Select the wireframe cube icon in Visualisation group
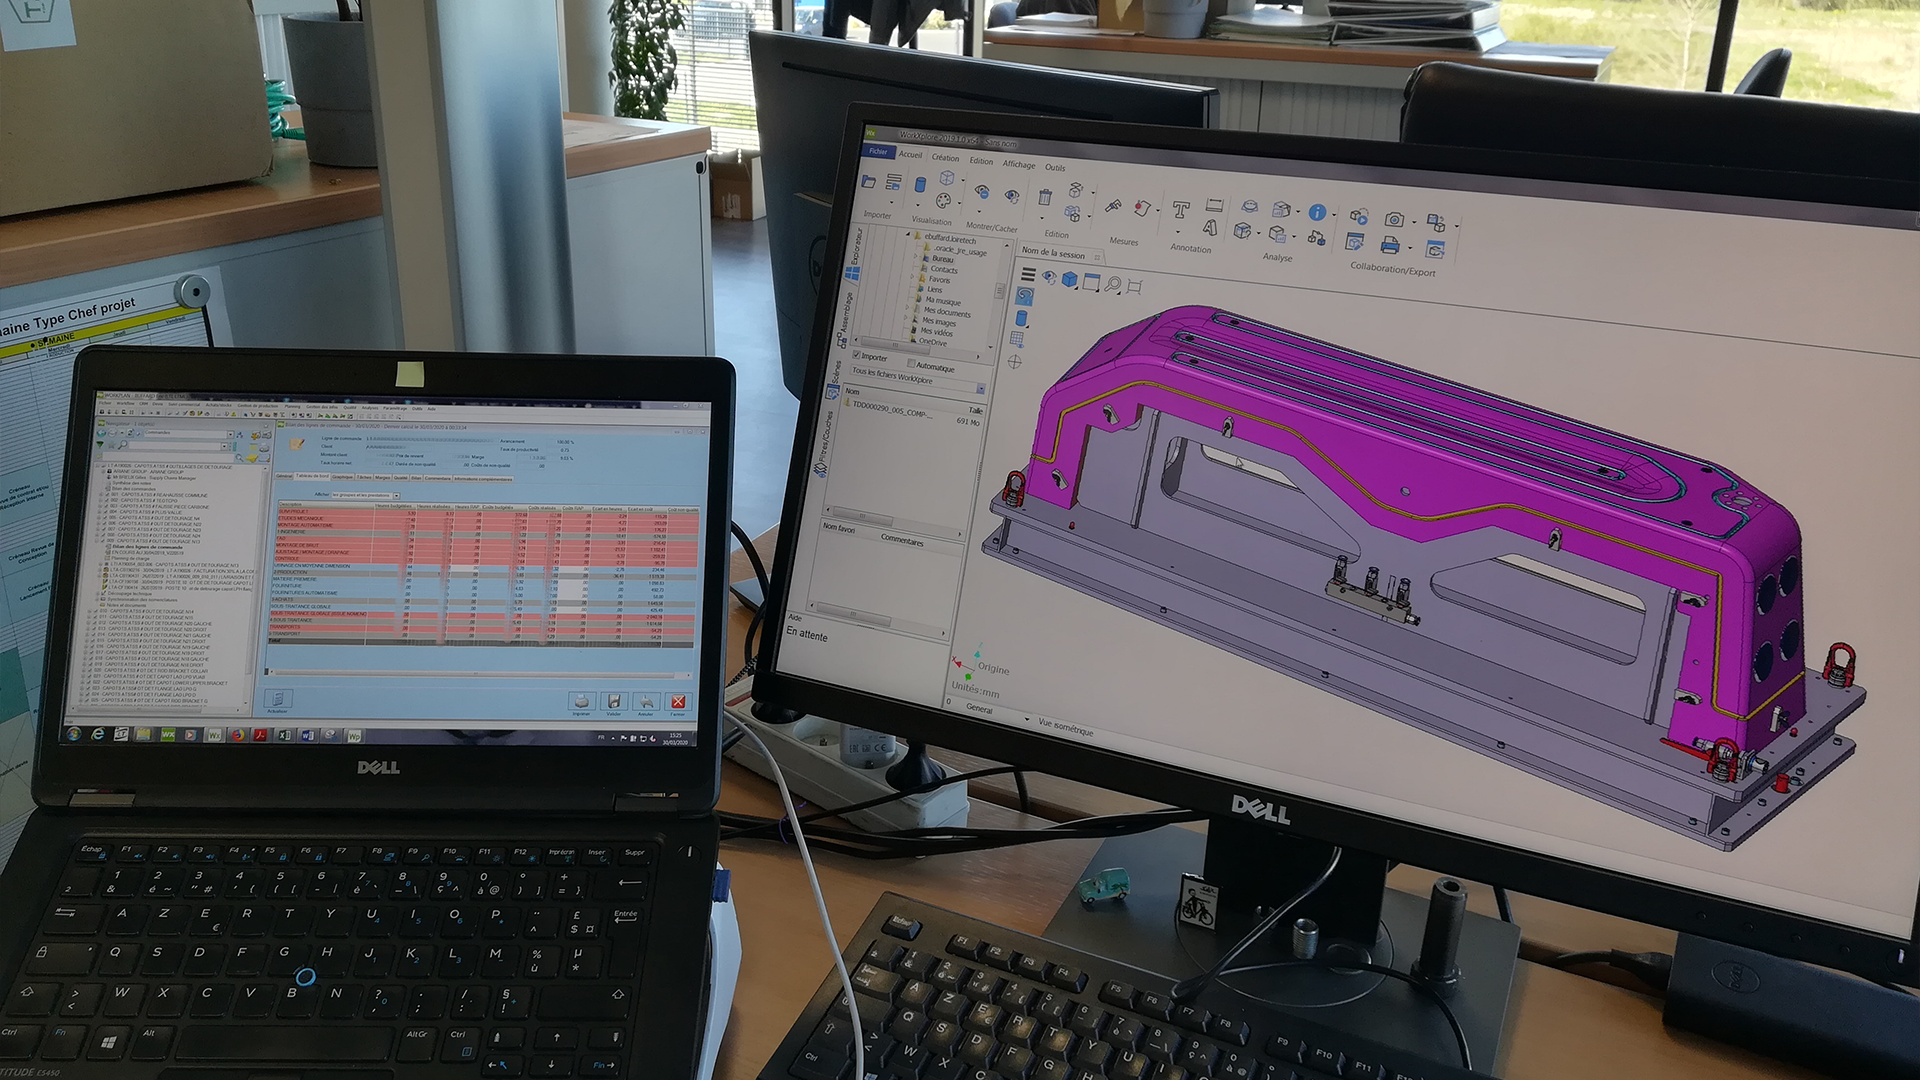This screenshot has width=1920, height=1080. pos(947,177)
